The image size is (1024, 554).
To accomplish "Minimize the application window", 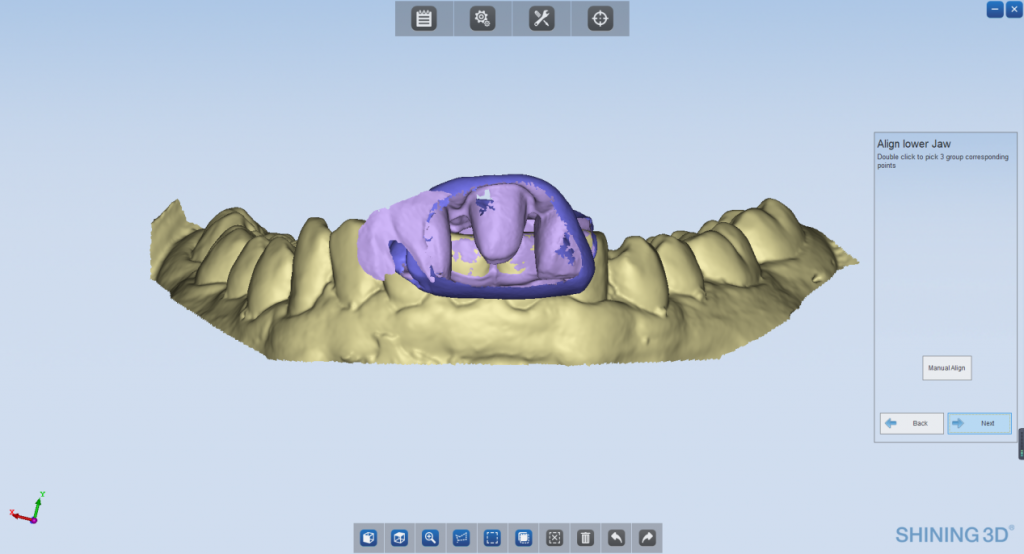I will (x=995, y=9).
